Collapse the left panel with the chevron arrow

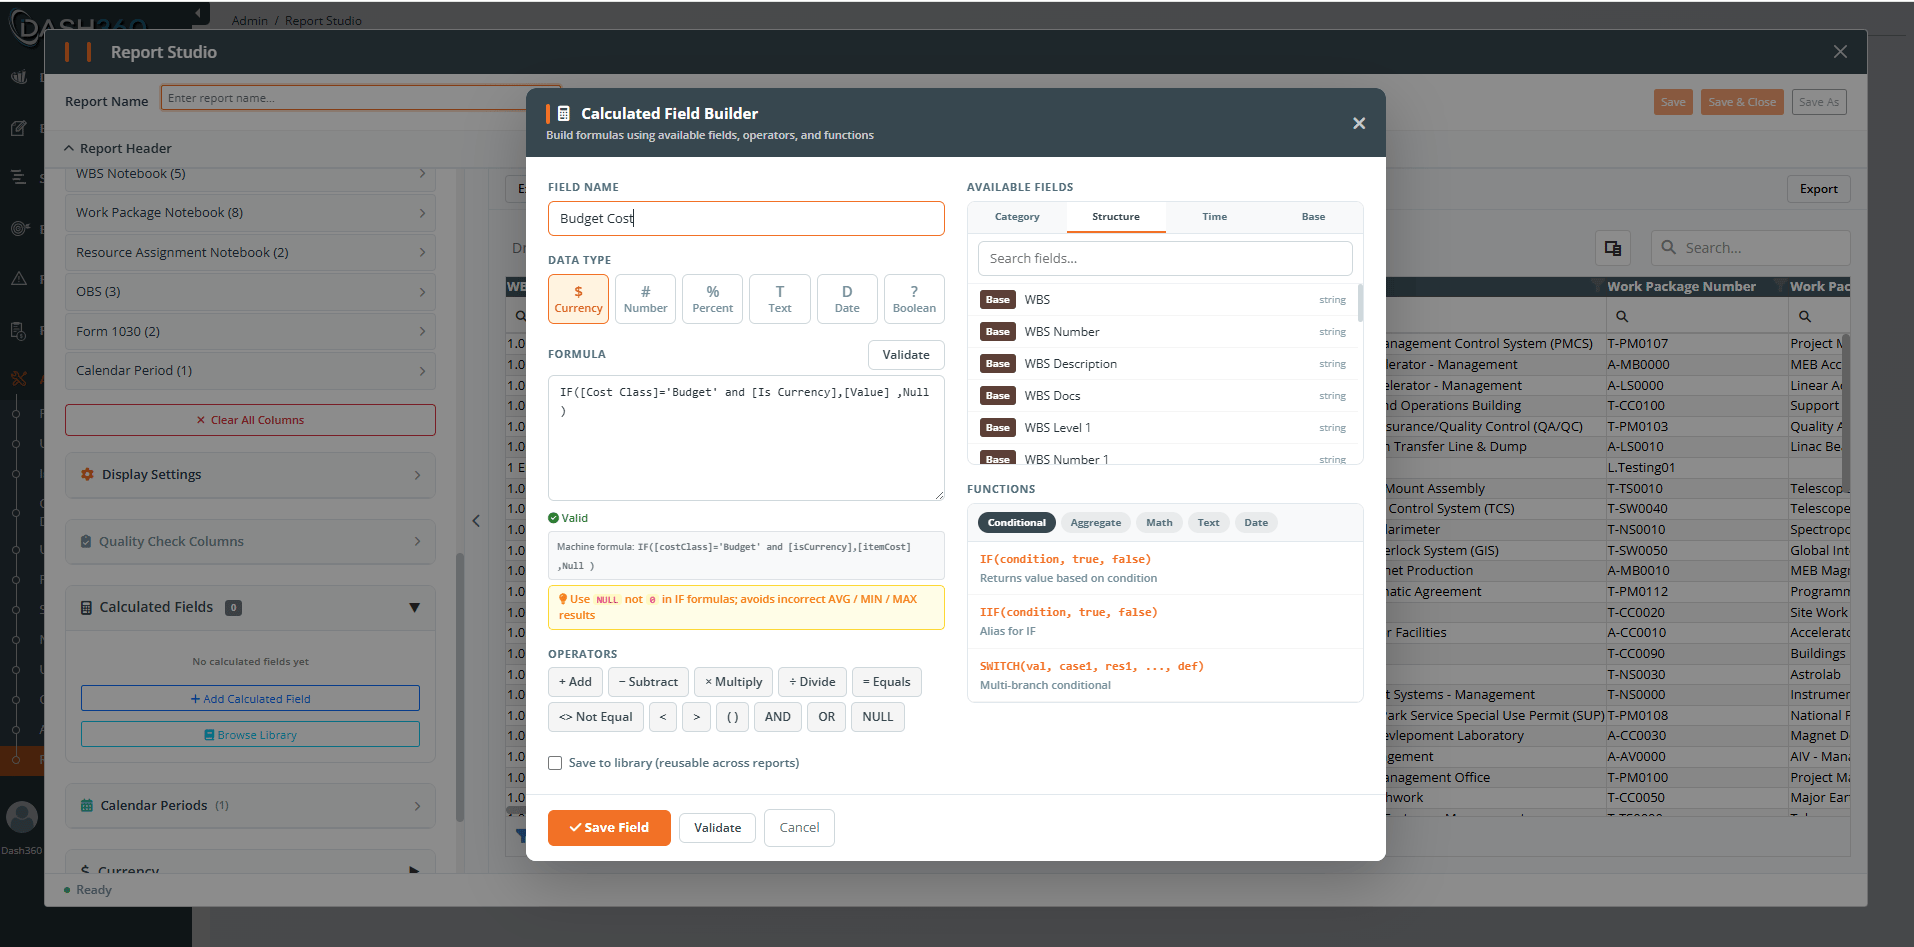pyautogui.click(x=476, y=520)
